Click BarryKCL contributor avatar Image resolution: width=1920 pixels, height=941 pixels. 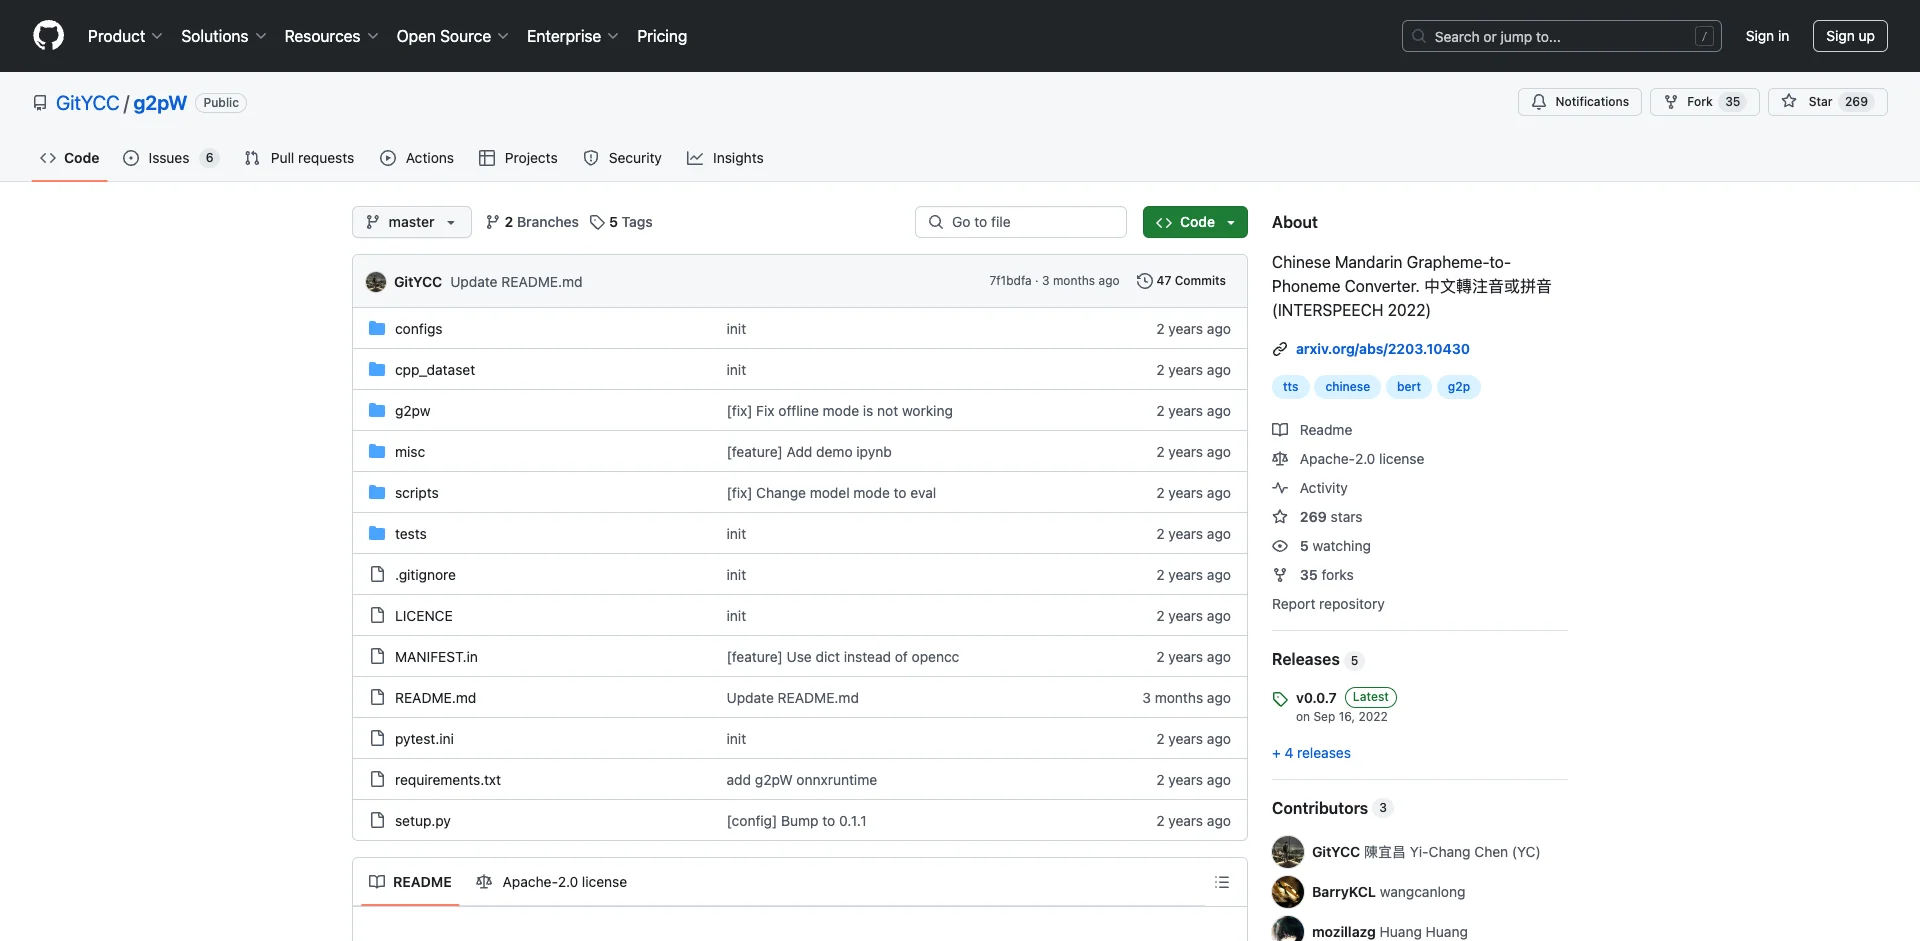1288,892
